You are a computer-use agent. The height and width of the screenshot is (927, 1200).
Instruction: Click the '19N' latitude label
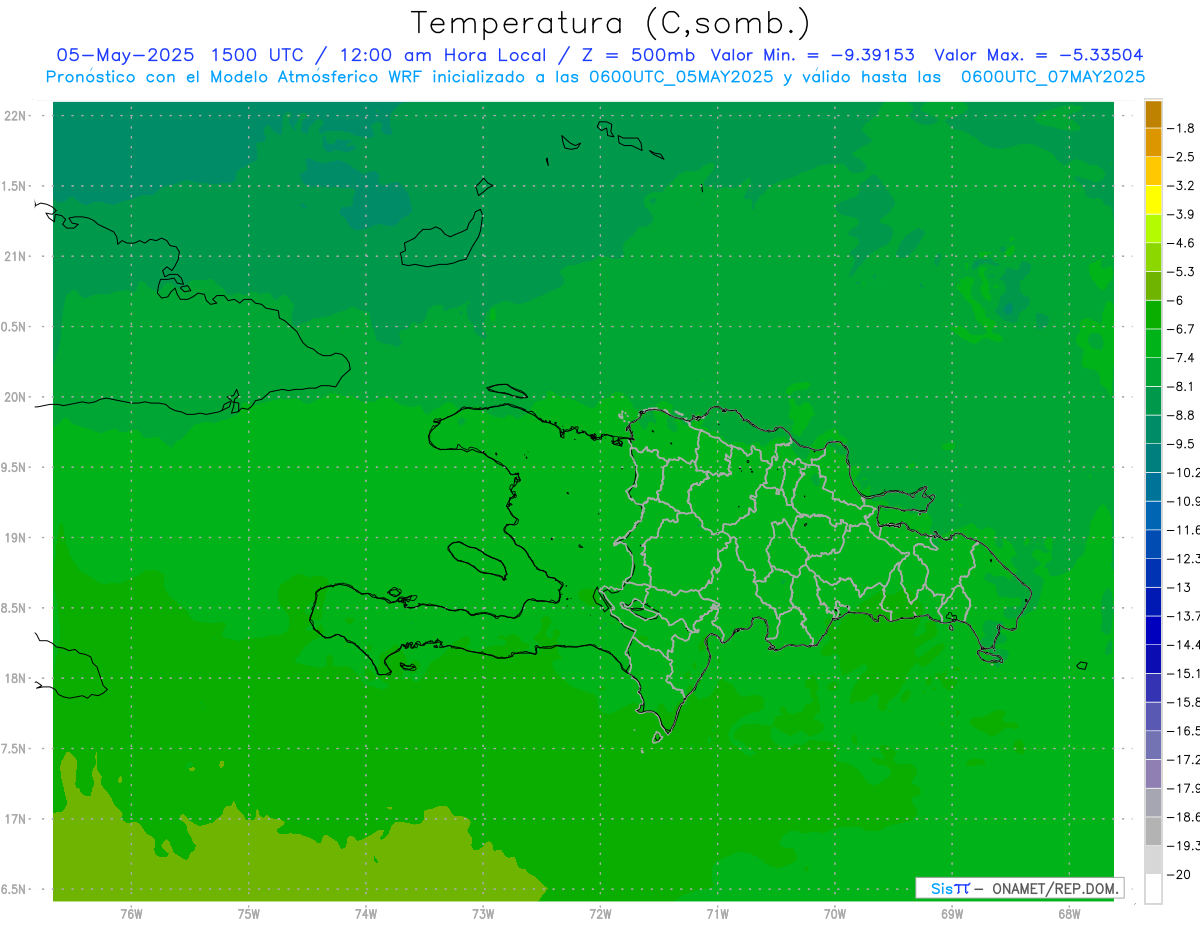15,538
